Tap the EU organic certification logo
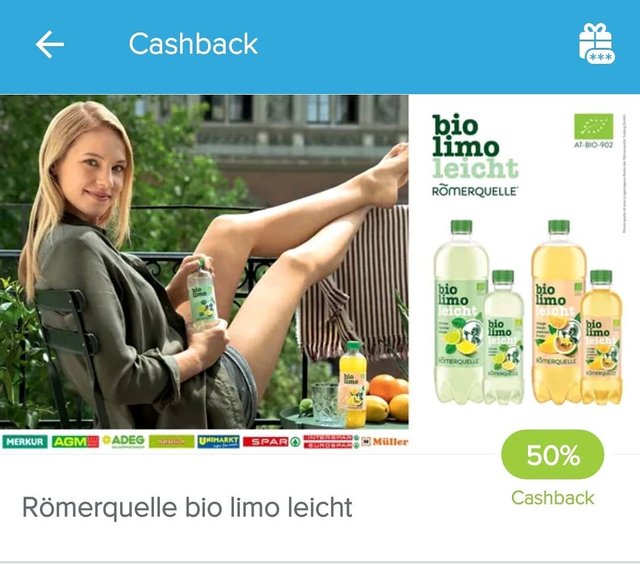Image resolution: width=640 pixels, height=564 pixels. point(593,130)
